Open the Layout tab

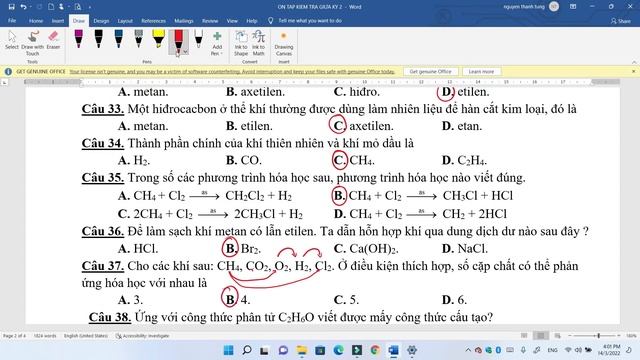(125, 21)
